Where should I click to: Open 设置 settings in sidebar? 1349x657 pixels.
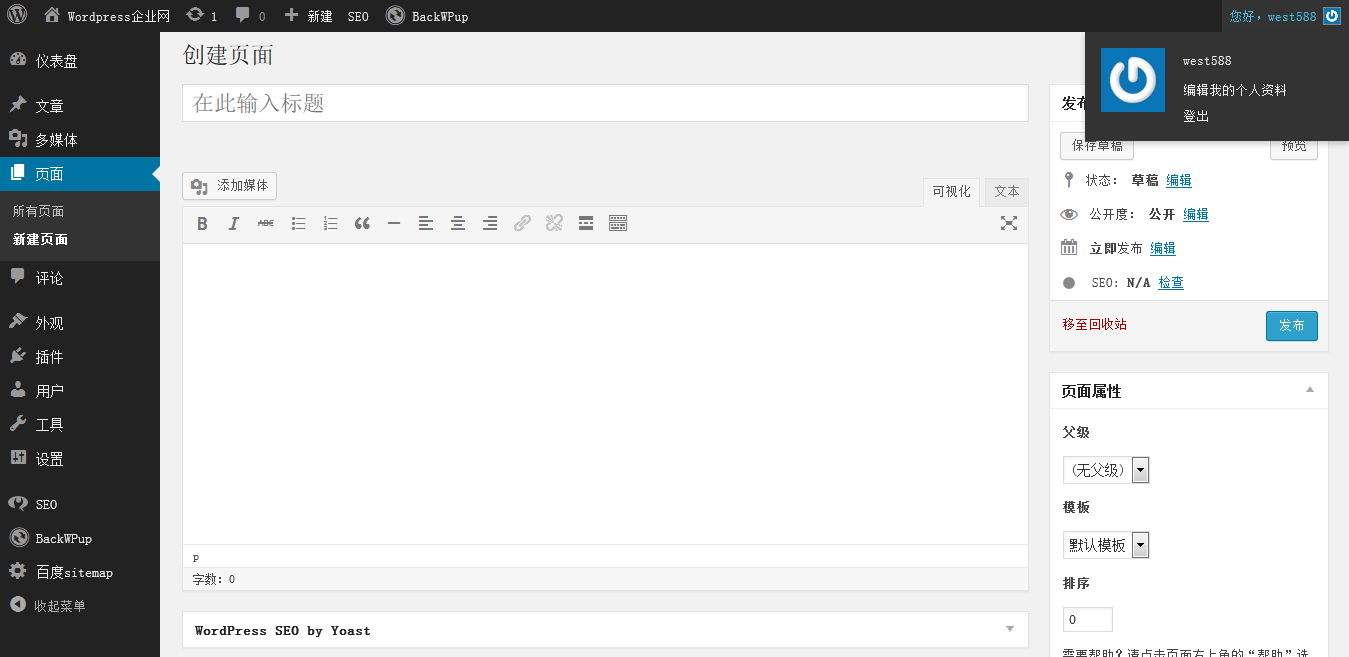(x=80, y=459)
